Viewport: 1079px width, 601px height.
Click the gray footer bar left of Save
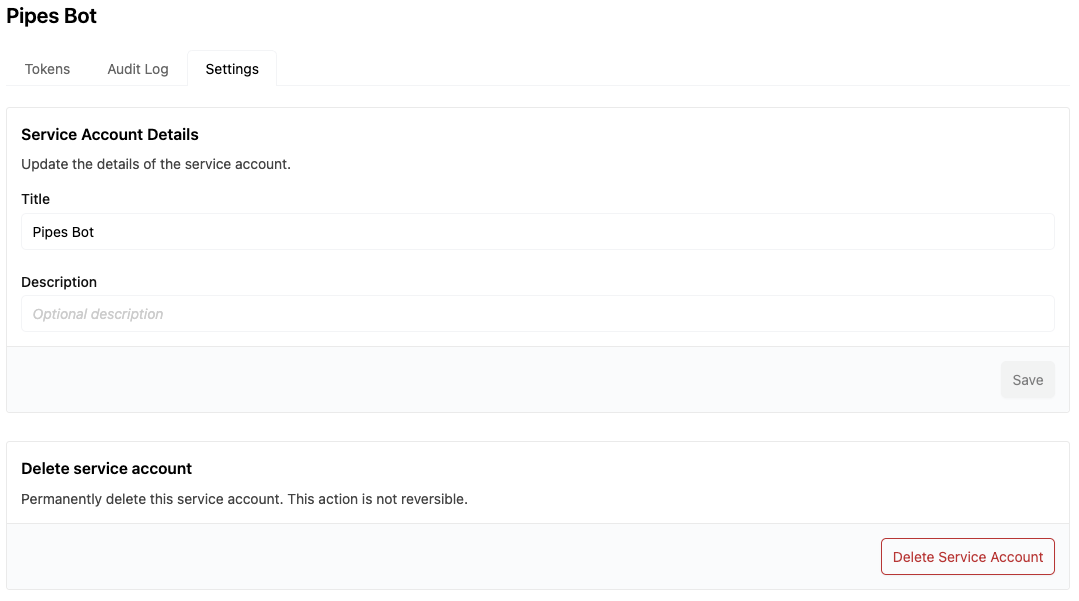(500, 380)
